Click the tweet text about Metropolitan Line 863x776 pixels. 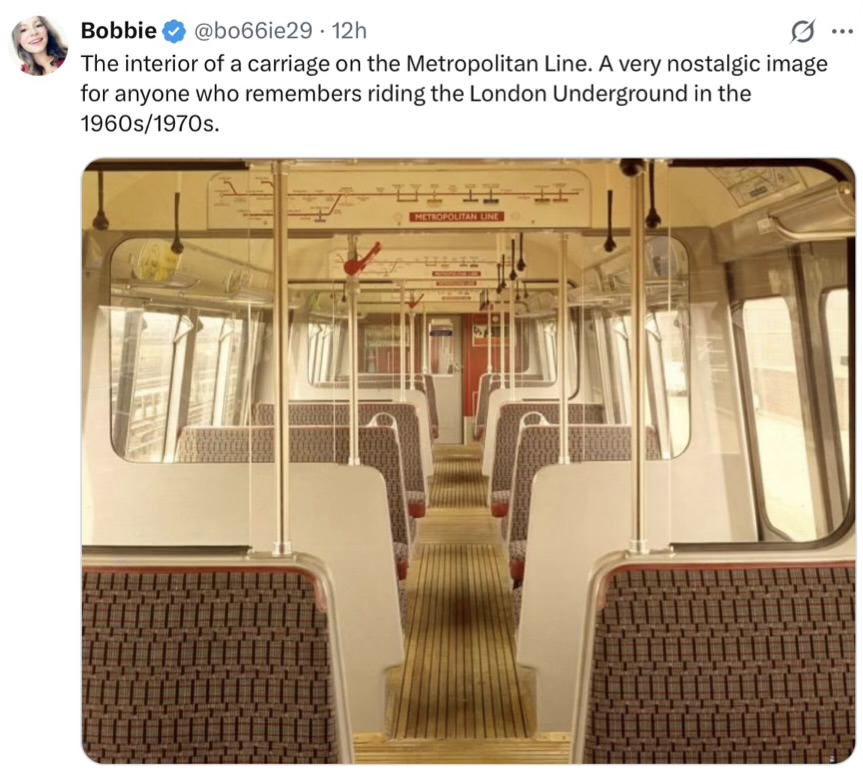tap(454, 94)
